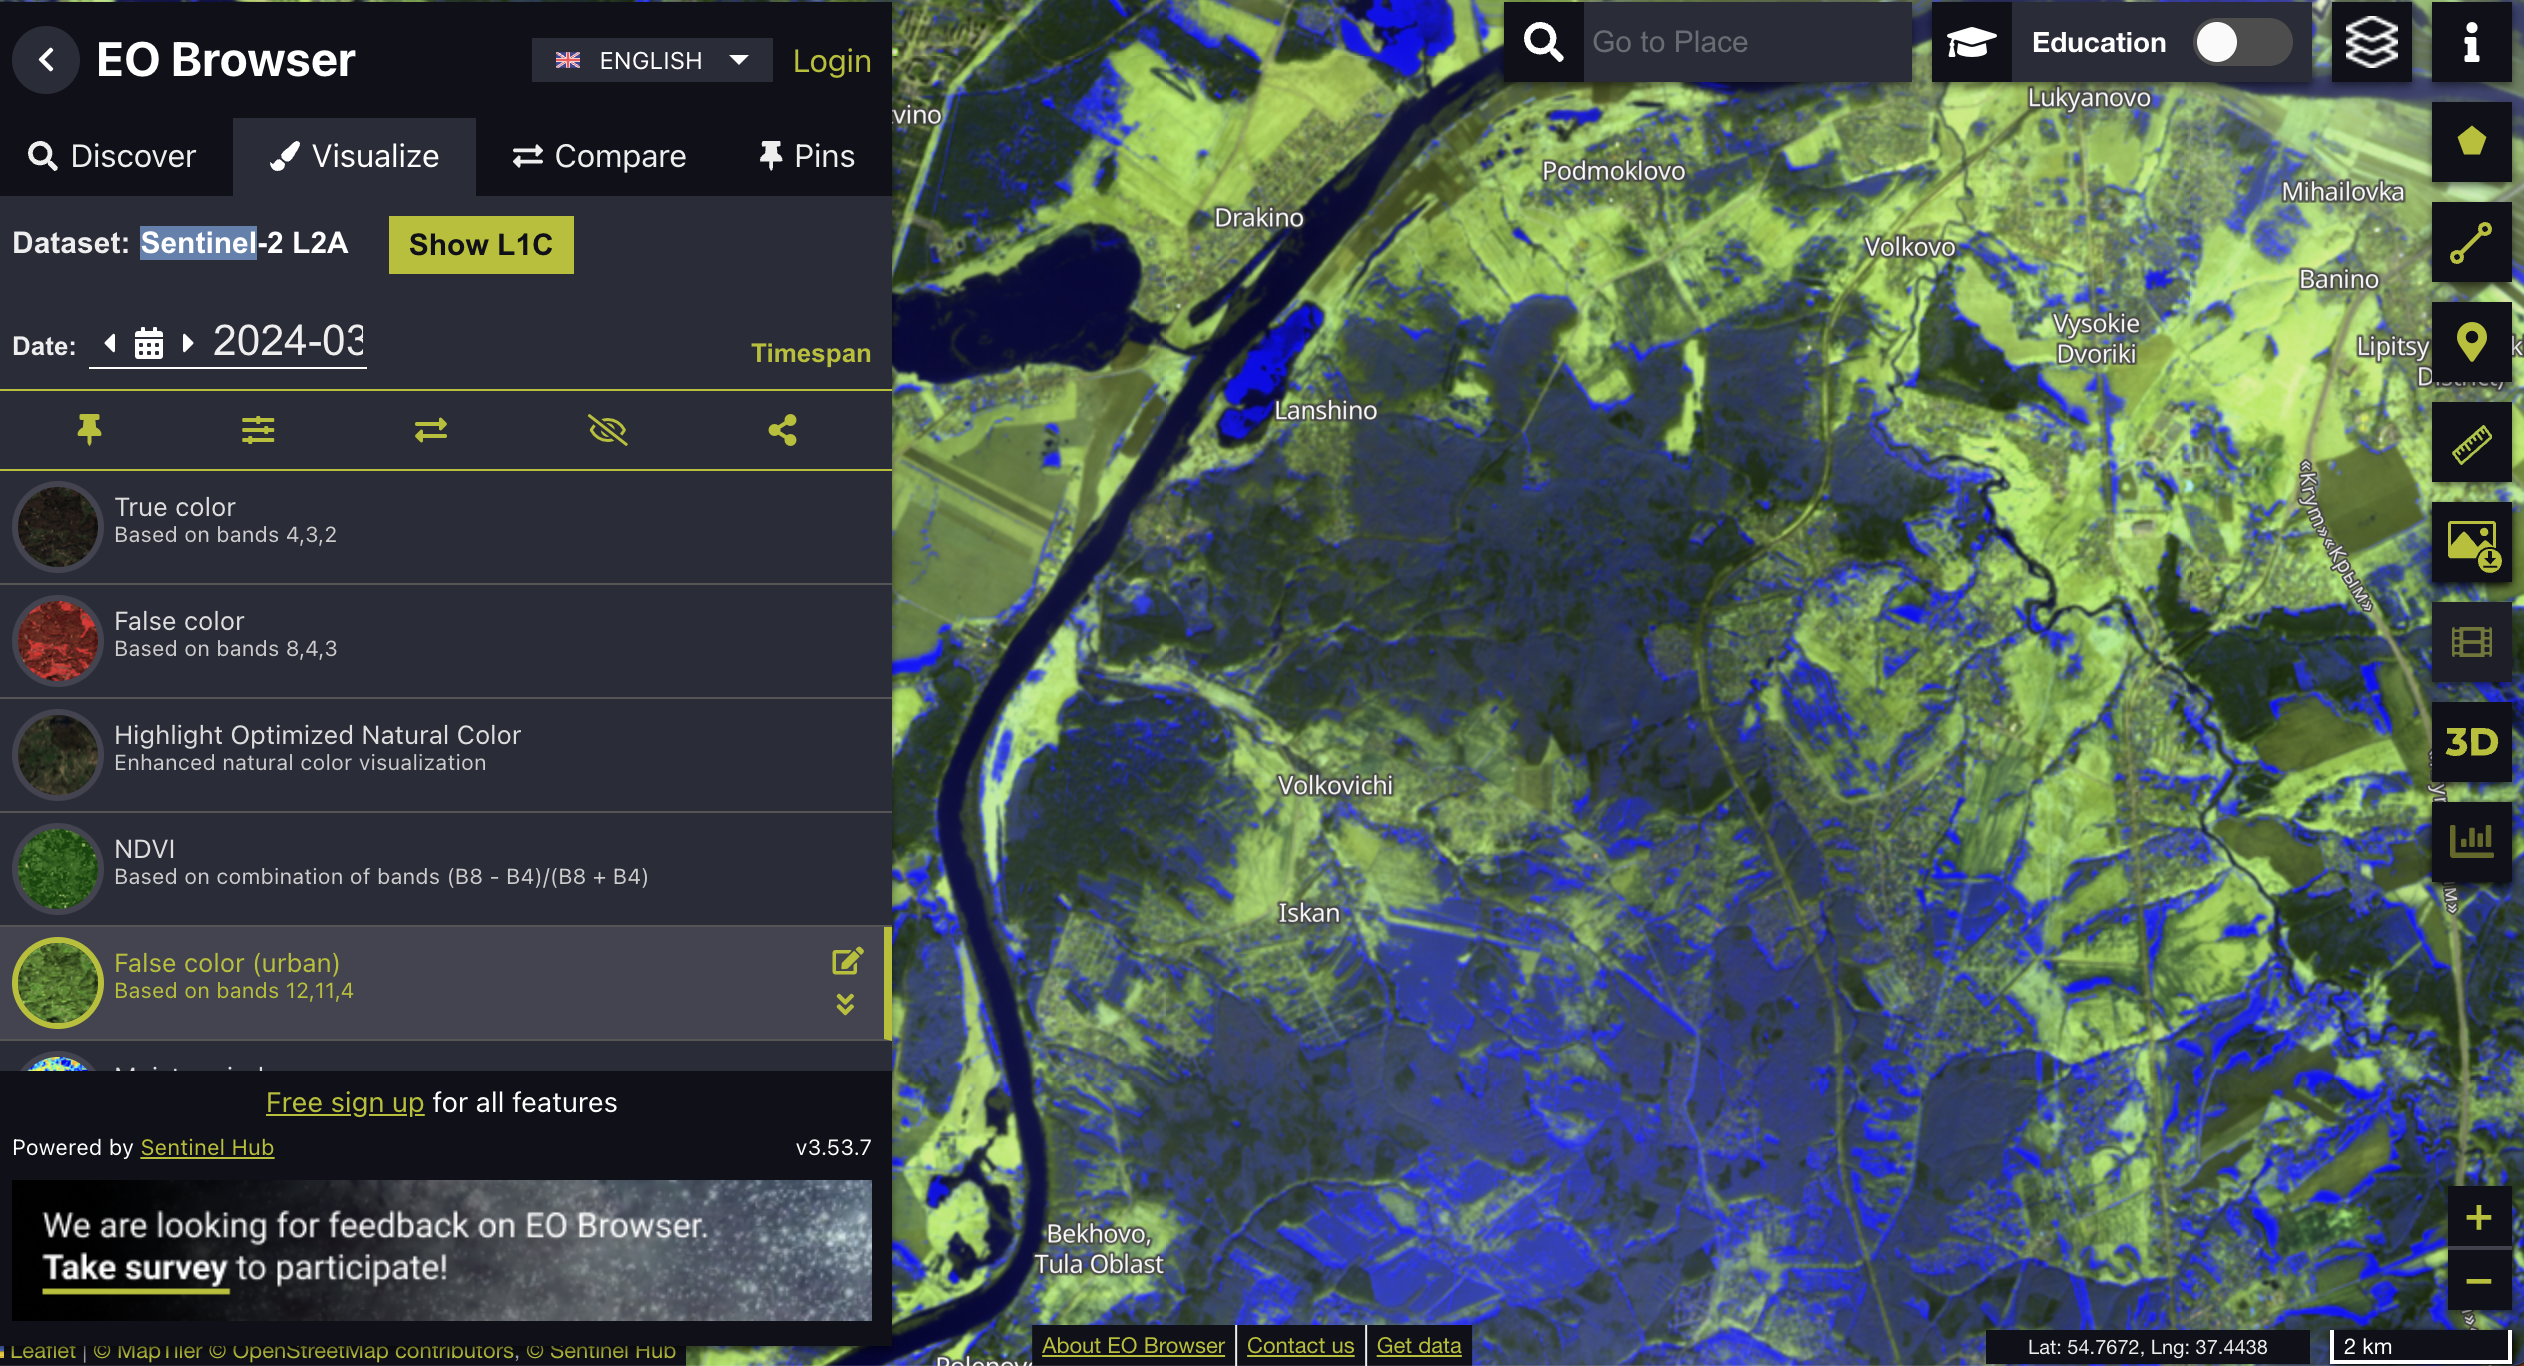Pin the current layer with the pin icon

click(x=89, y=430)
